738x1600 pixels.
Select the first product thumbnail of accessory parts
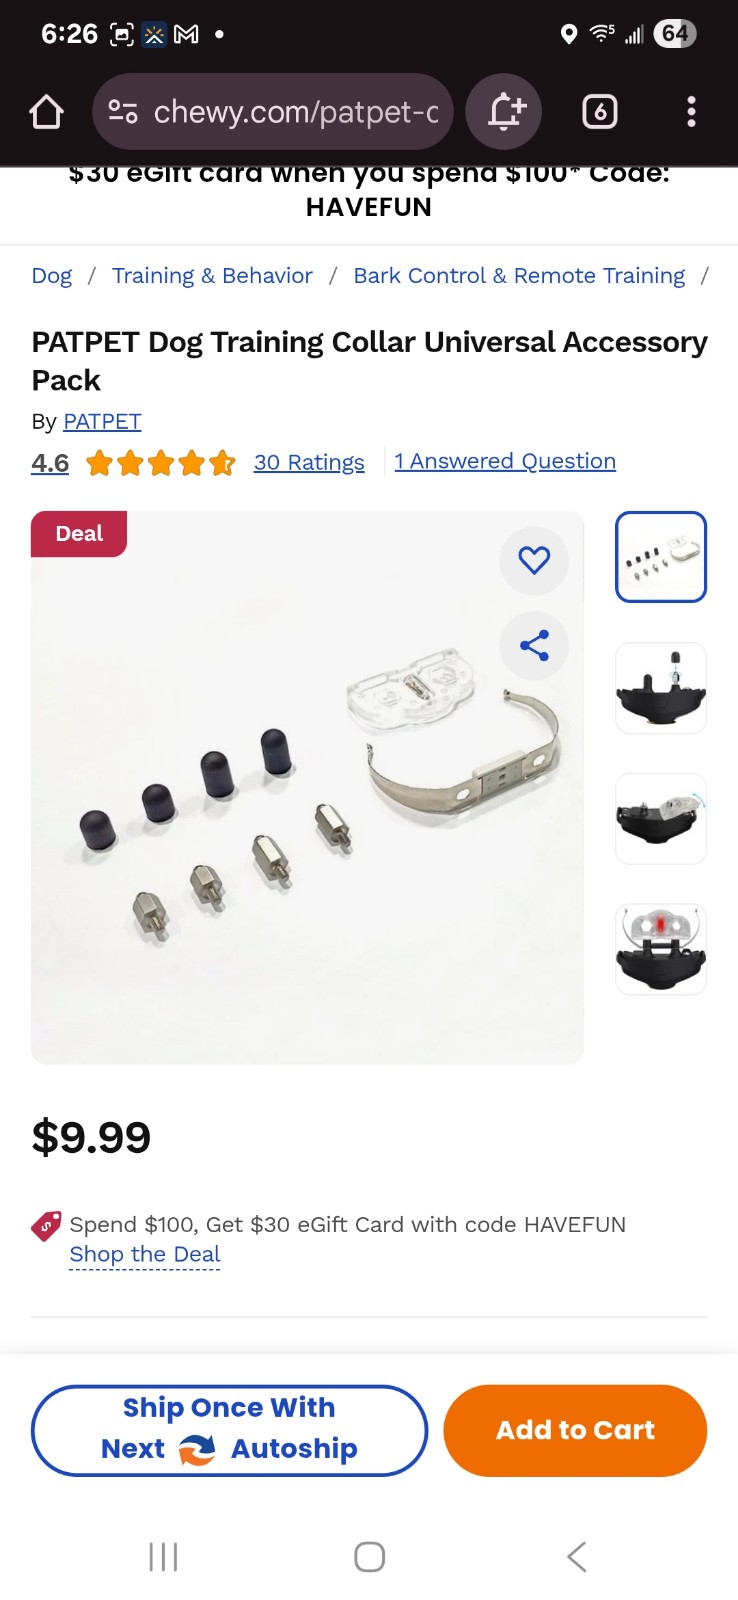(661, 557)
